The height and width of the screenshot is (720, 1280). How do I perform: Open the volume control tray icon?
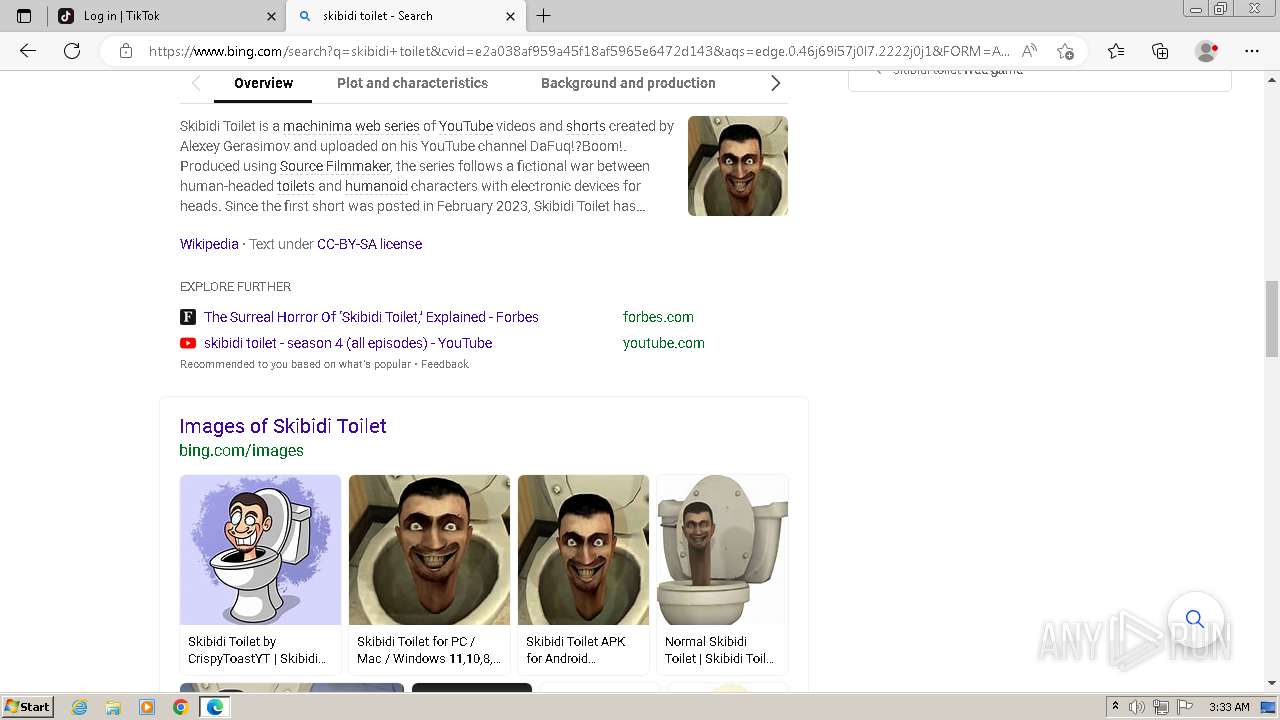click(1137, 707)
